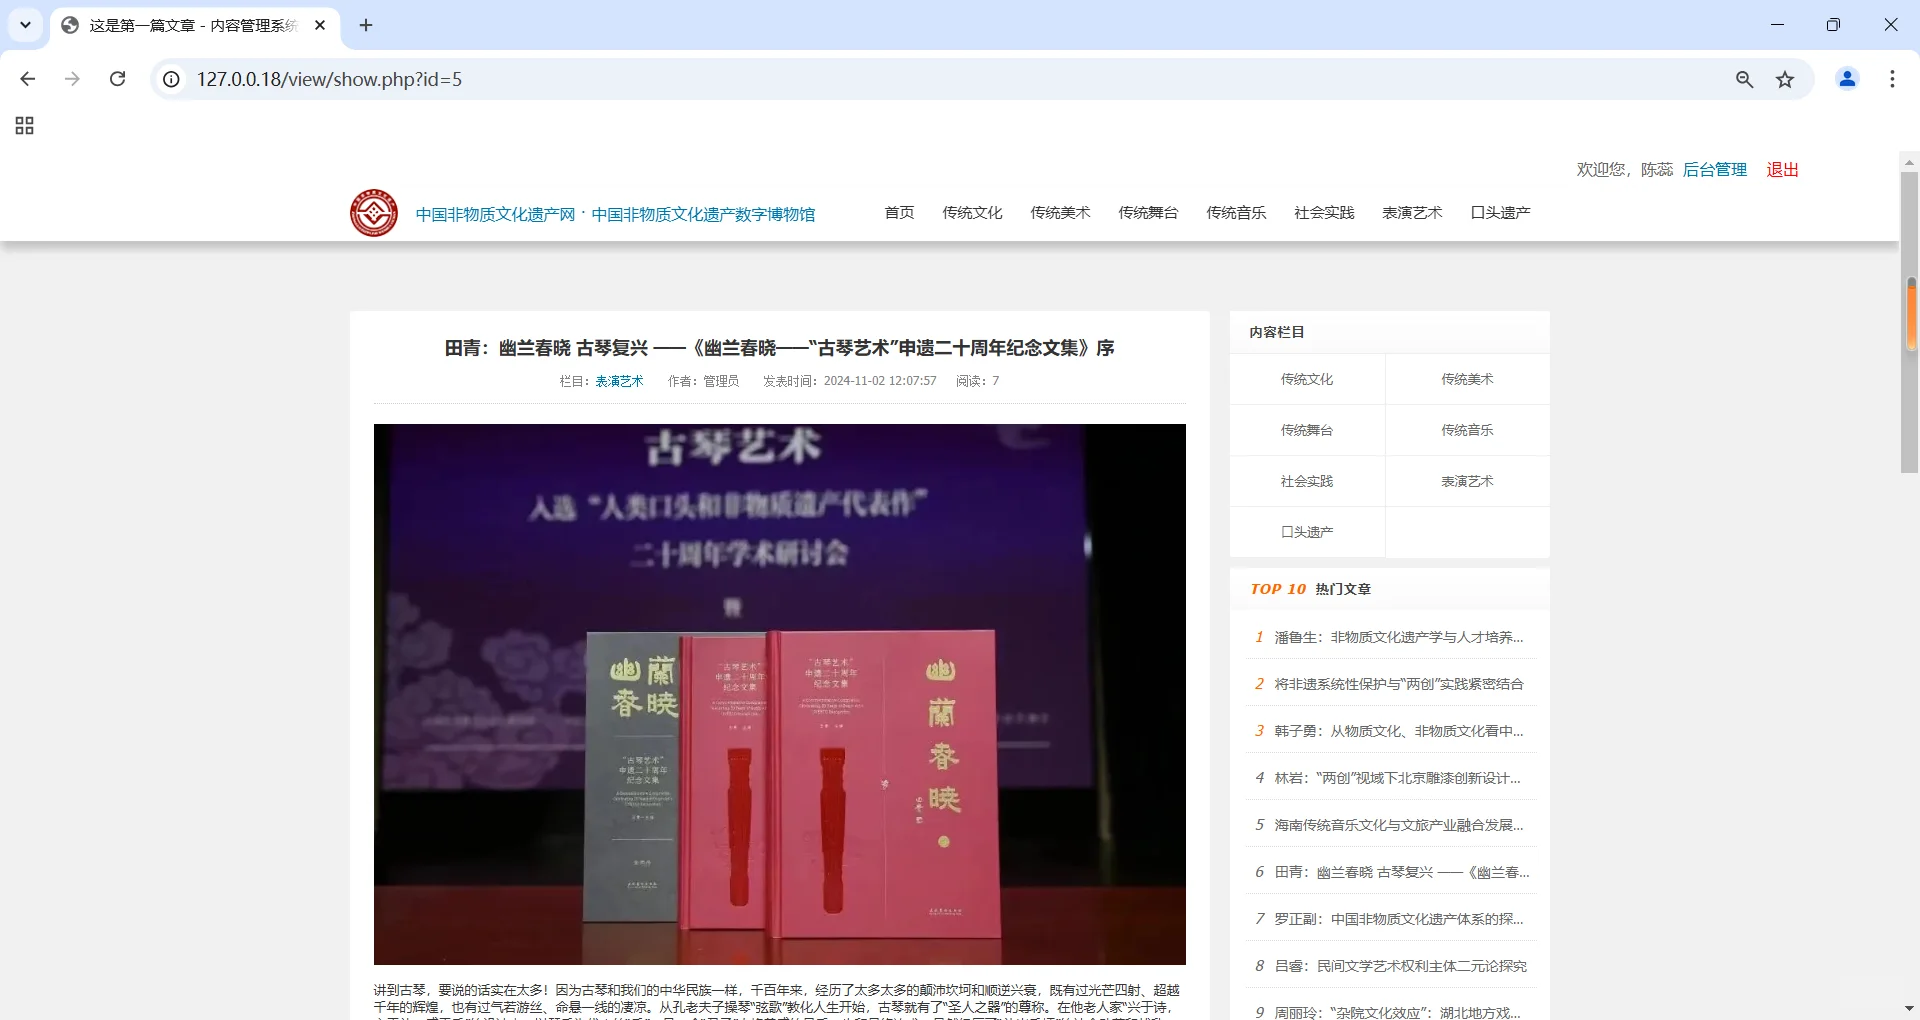
Task: Click the browser back navigation arrow
Action: (27, 79)
